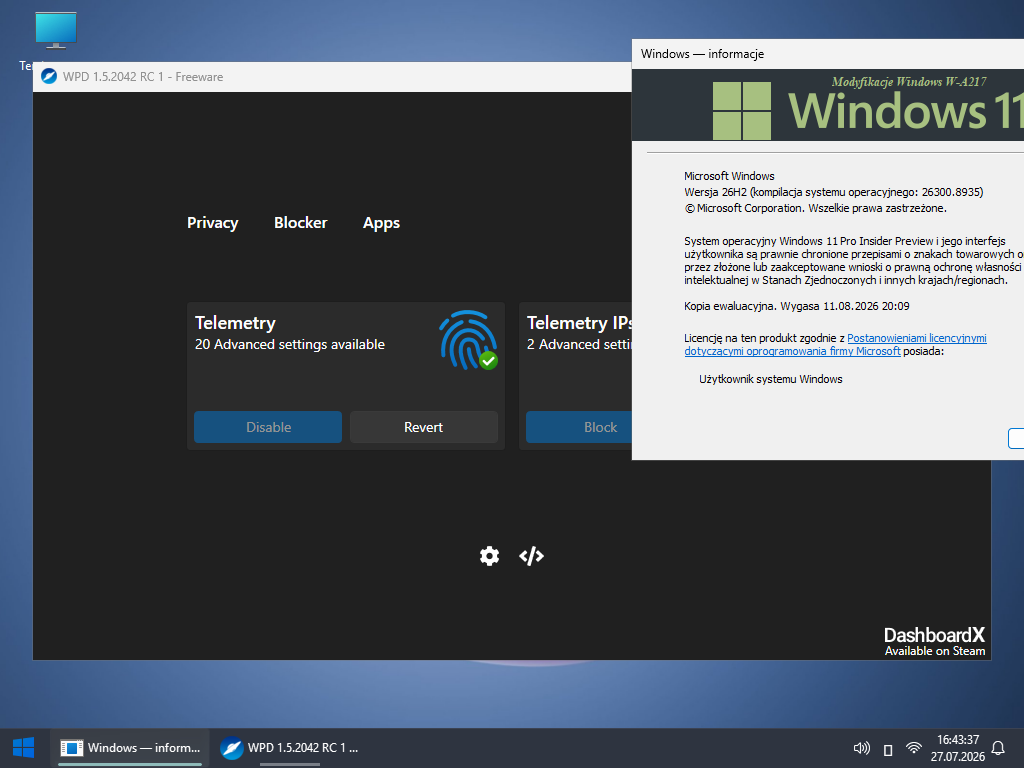The width and height of the screenshot is (1024, 768).
Task: Click the Telemetry IPs card heading
Action: (x=579, y=323)
